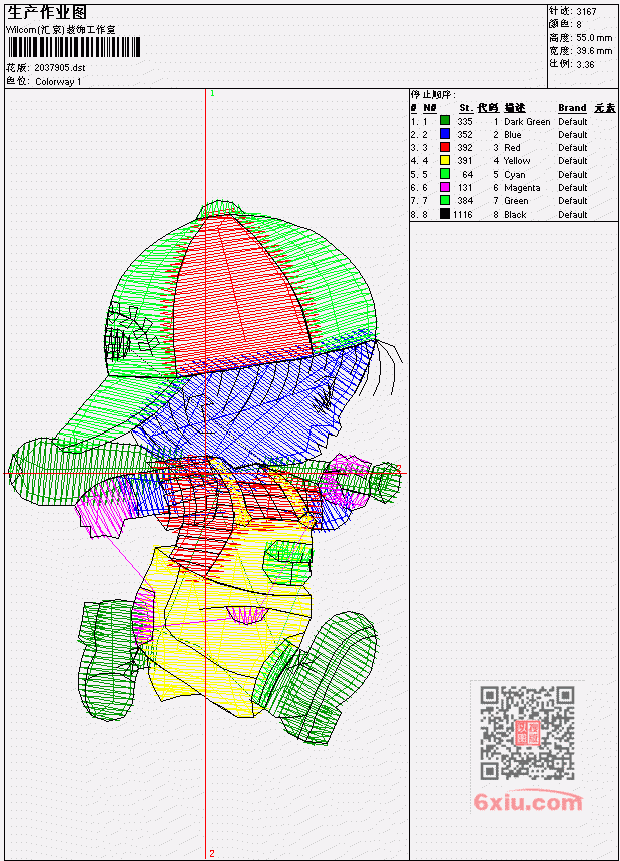Select the 'Dark Green' description text

pos(527,121)
